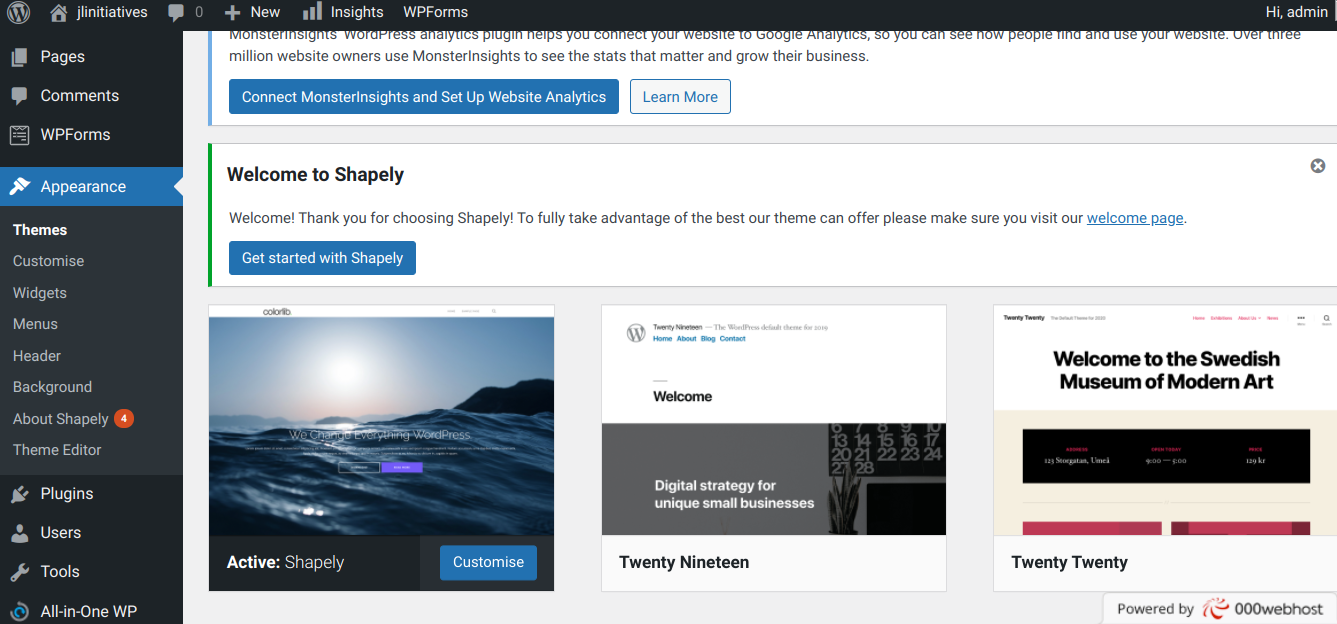Open the Widgets submenu item

click(40, 293)
